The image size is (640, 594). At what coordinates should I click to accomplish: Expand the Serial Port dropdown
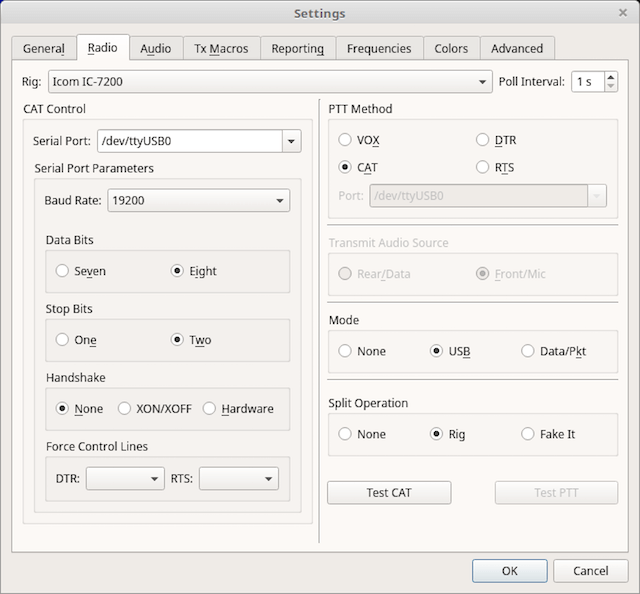[291, 141]
